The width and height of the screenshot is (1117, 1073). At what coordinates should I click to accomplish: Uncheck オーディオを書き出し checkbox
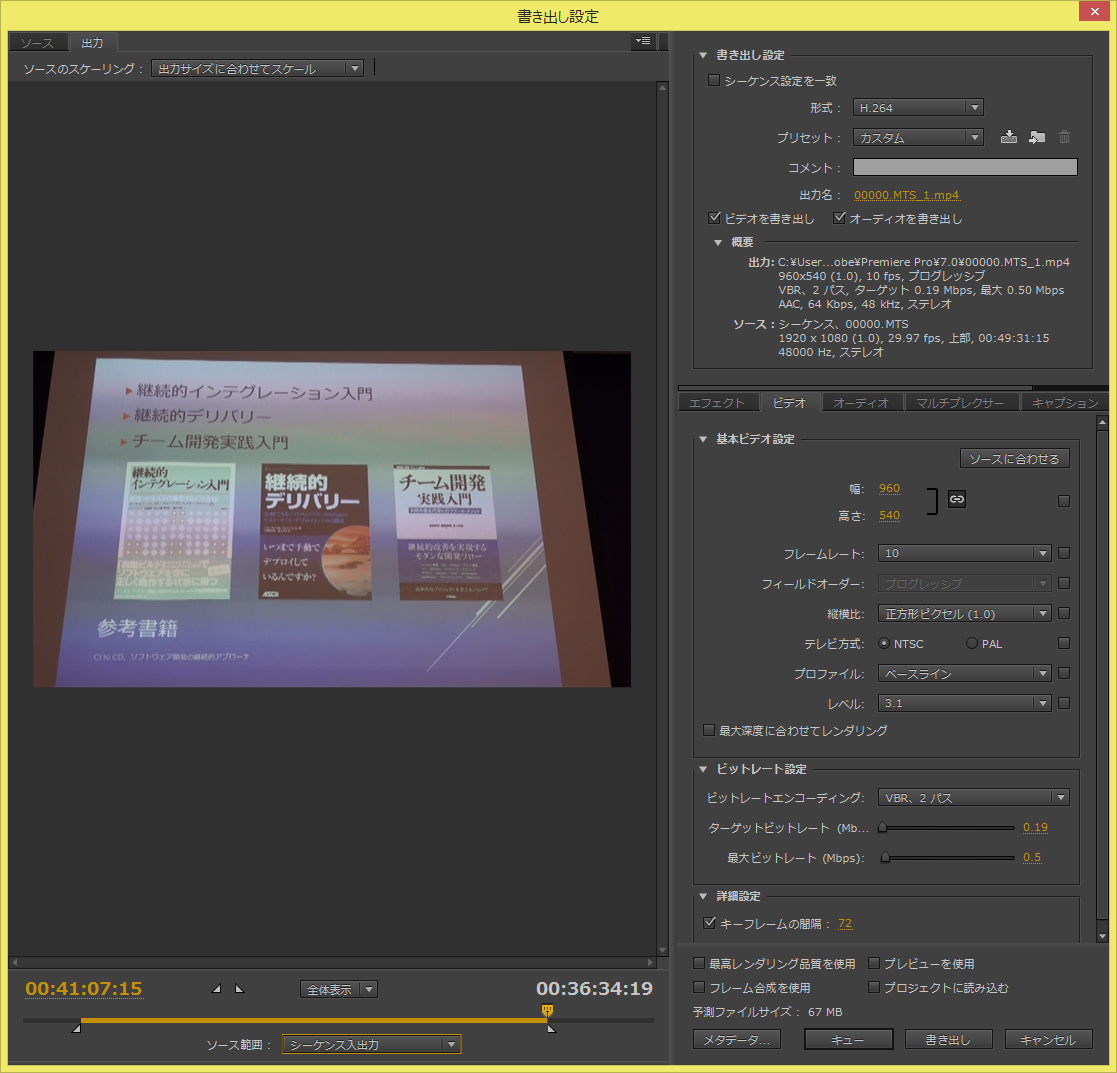point(840,218)
